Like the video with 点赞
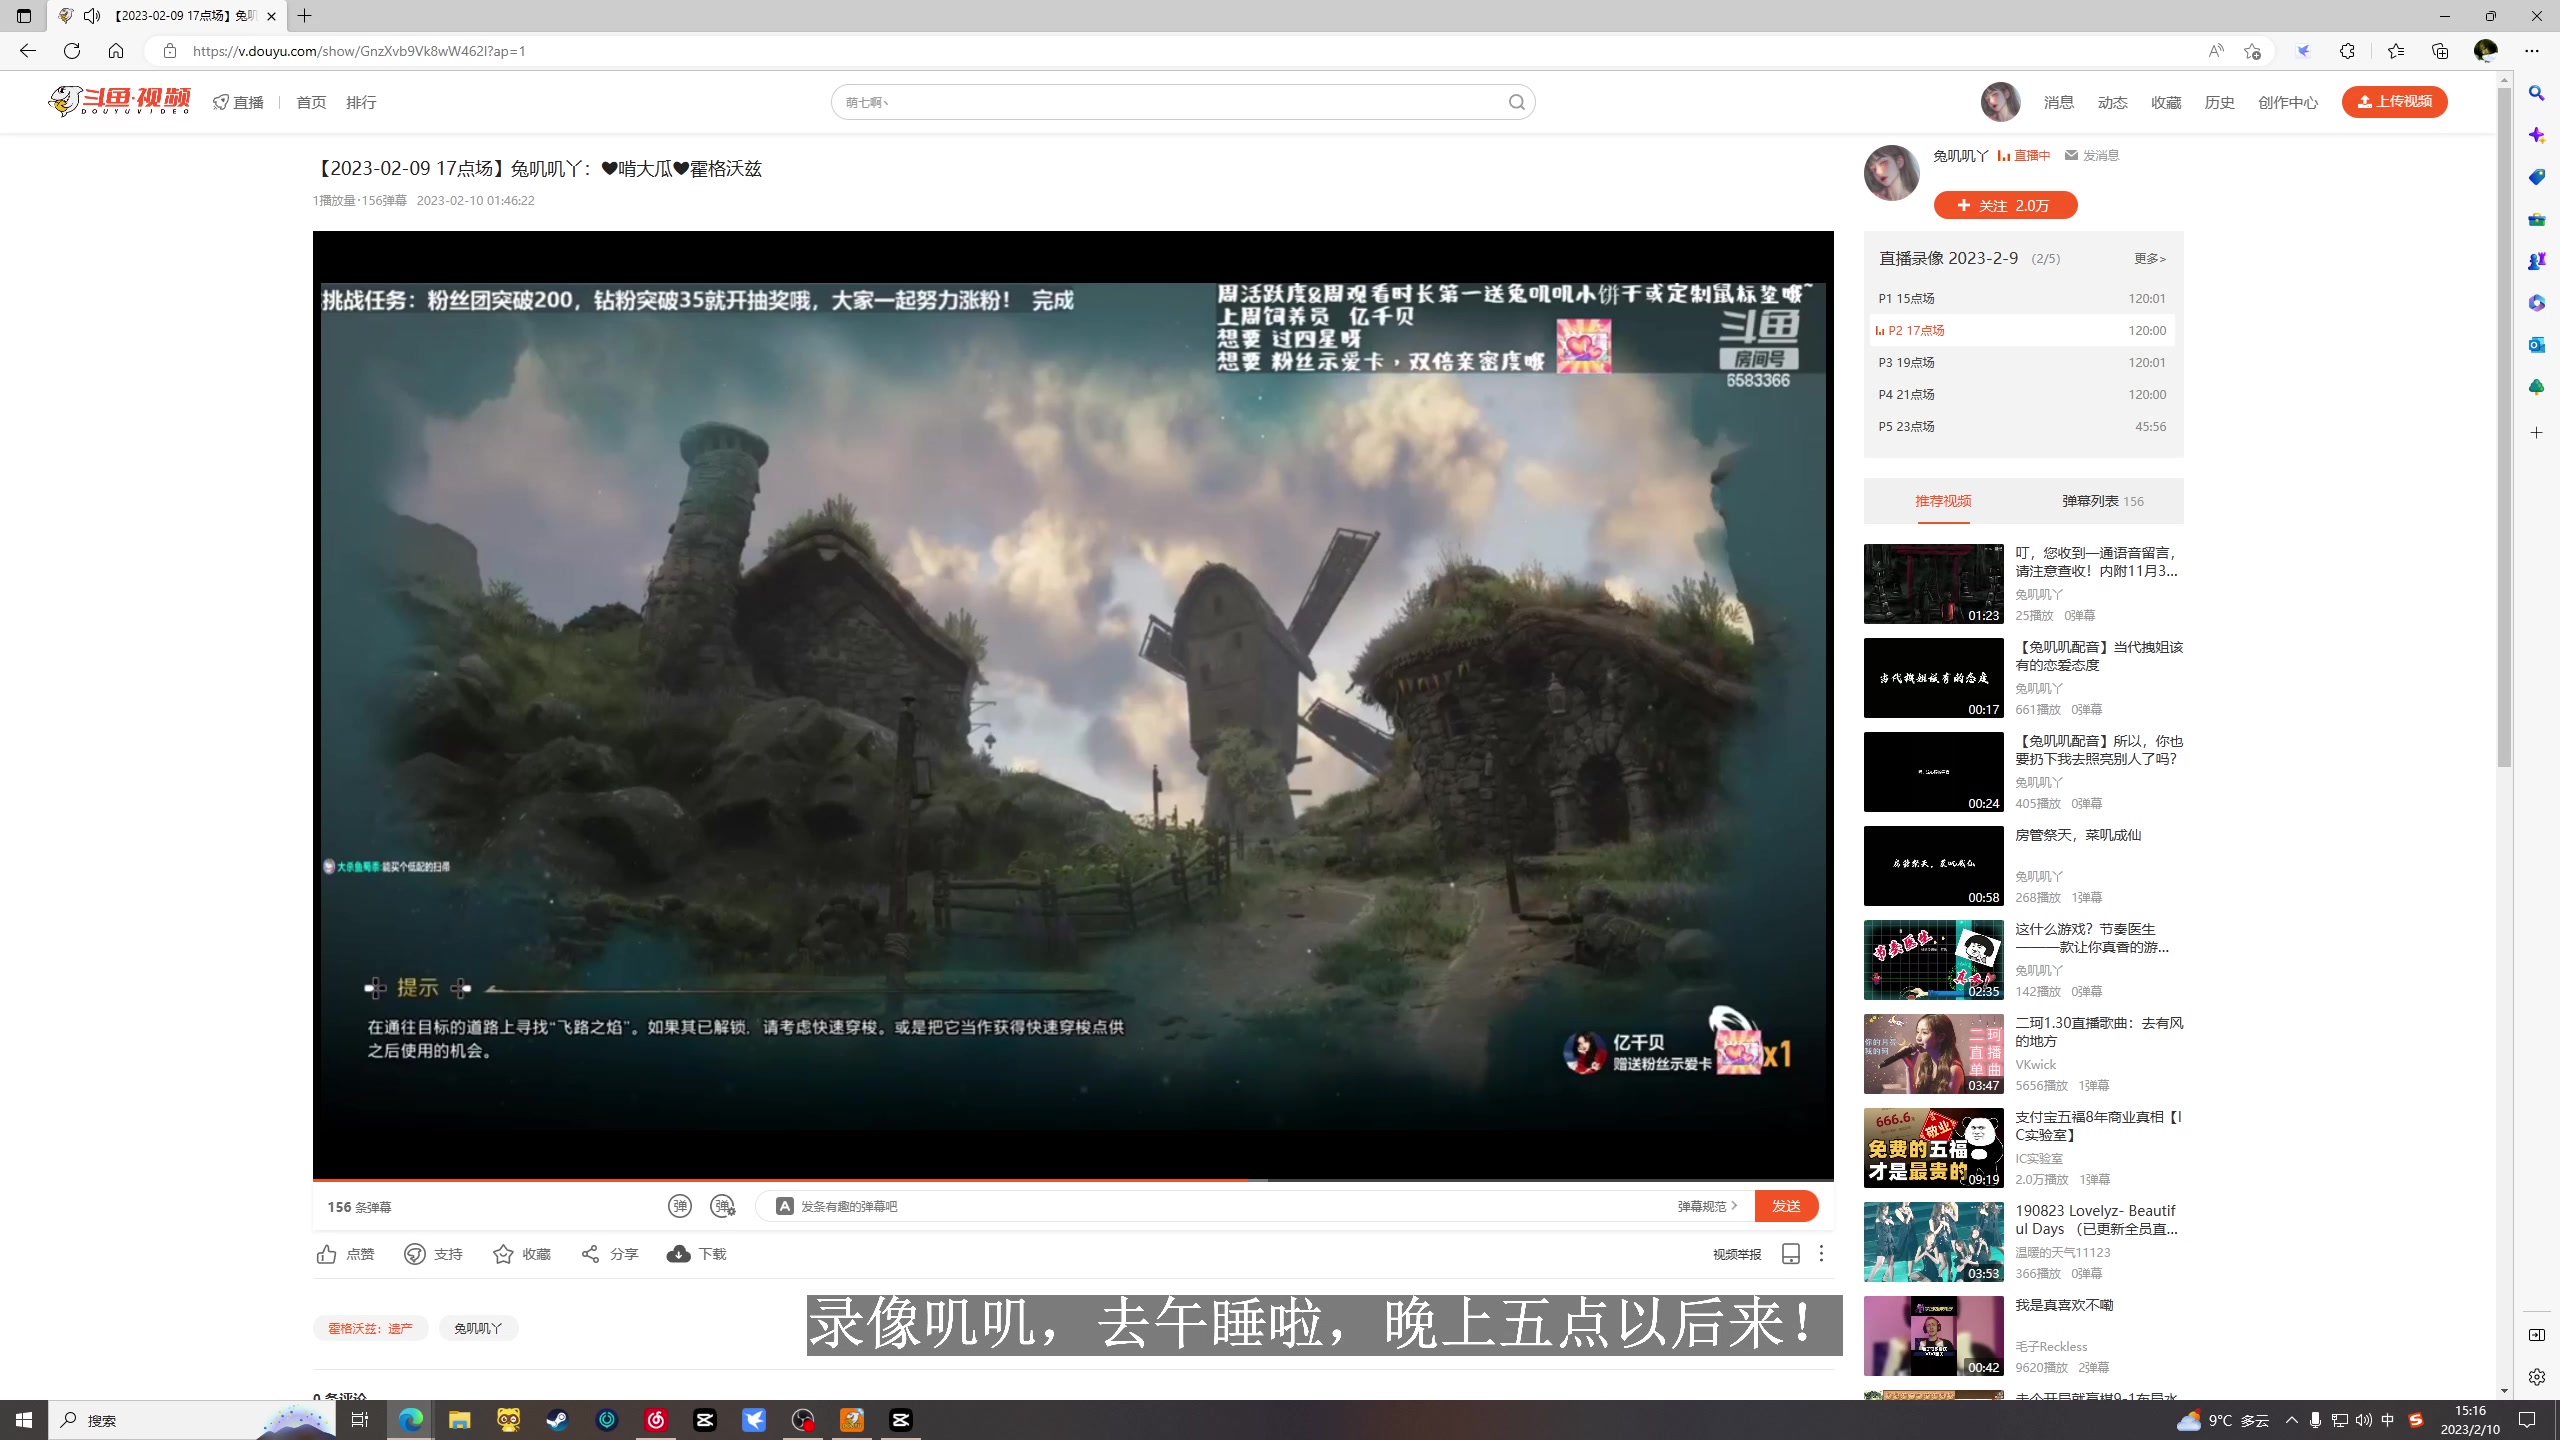This screenshot has height=1440, width=2560. coord(345,1254)
